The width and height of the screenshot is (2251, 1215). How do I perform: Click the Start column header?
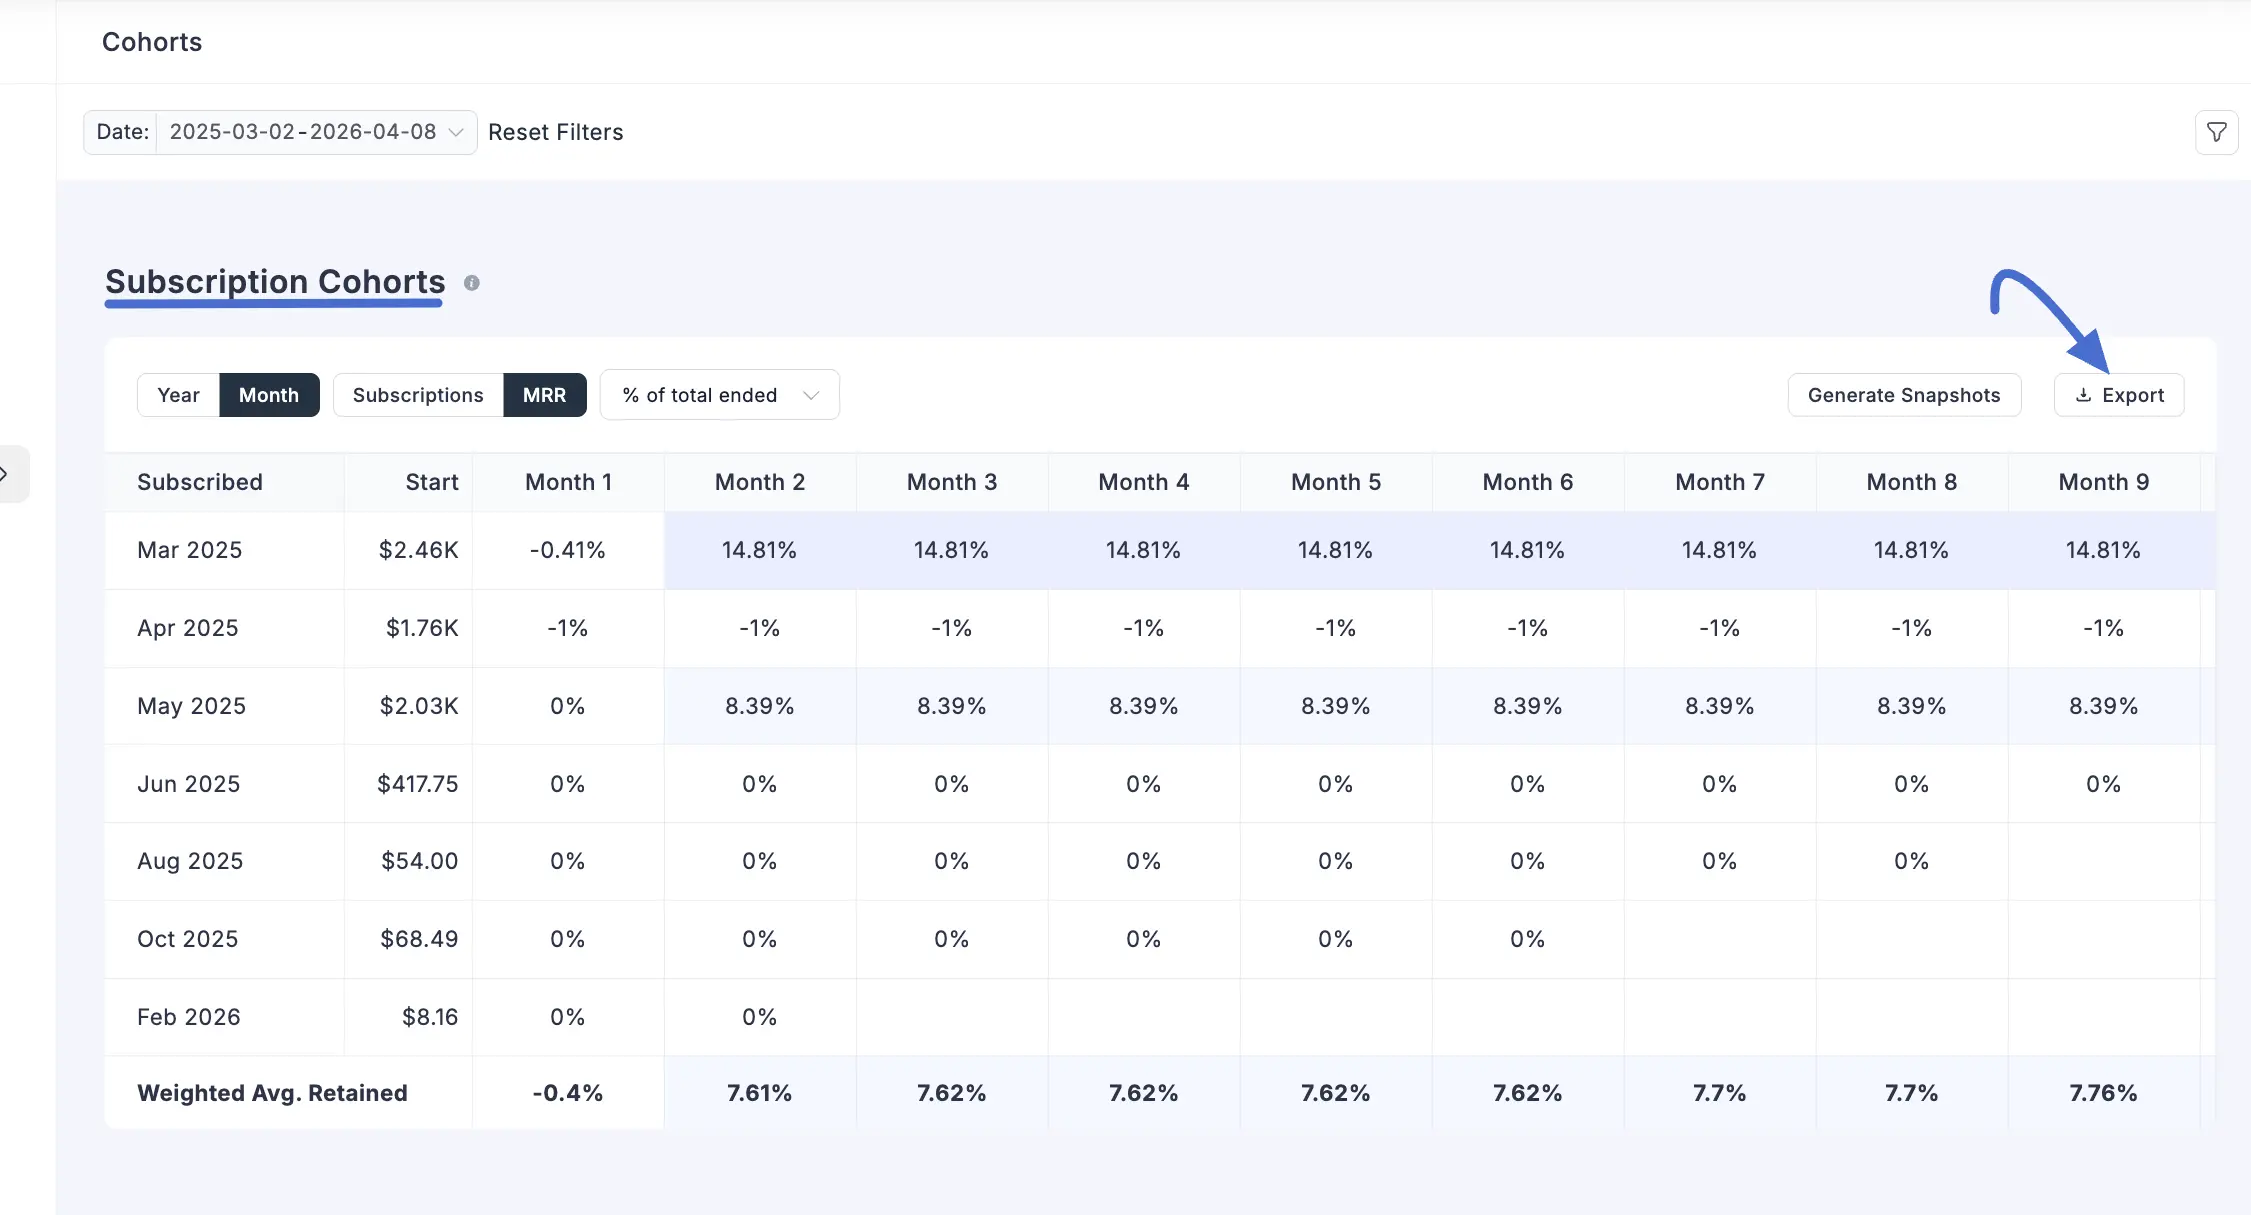coord(431,482)
